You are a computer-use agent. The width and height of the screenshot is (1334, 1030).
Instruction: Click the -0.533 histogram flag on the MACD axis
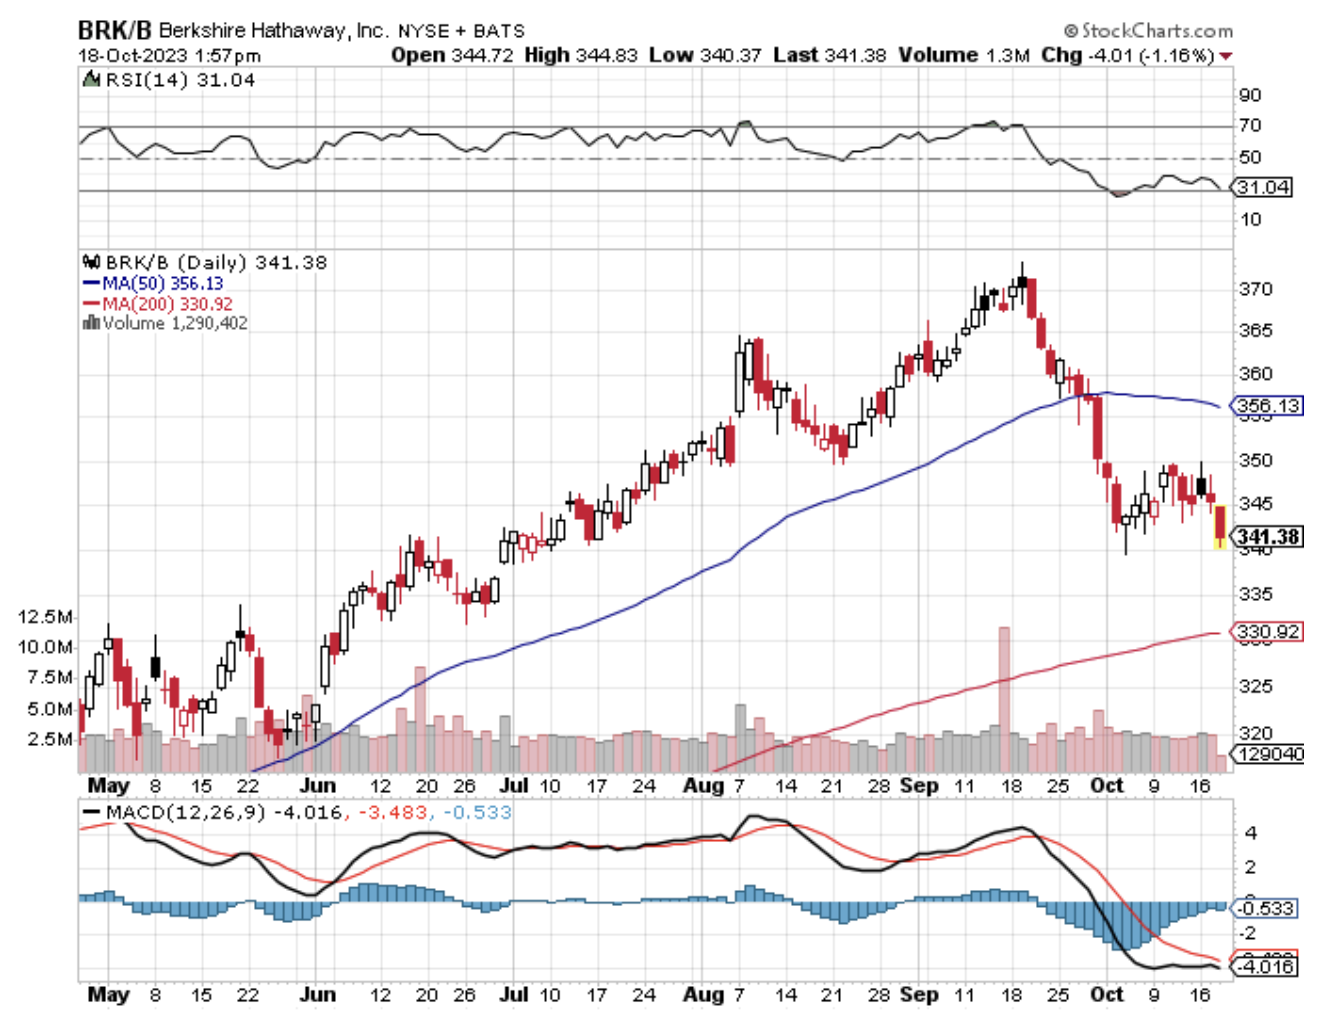1265,909
